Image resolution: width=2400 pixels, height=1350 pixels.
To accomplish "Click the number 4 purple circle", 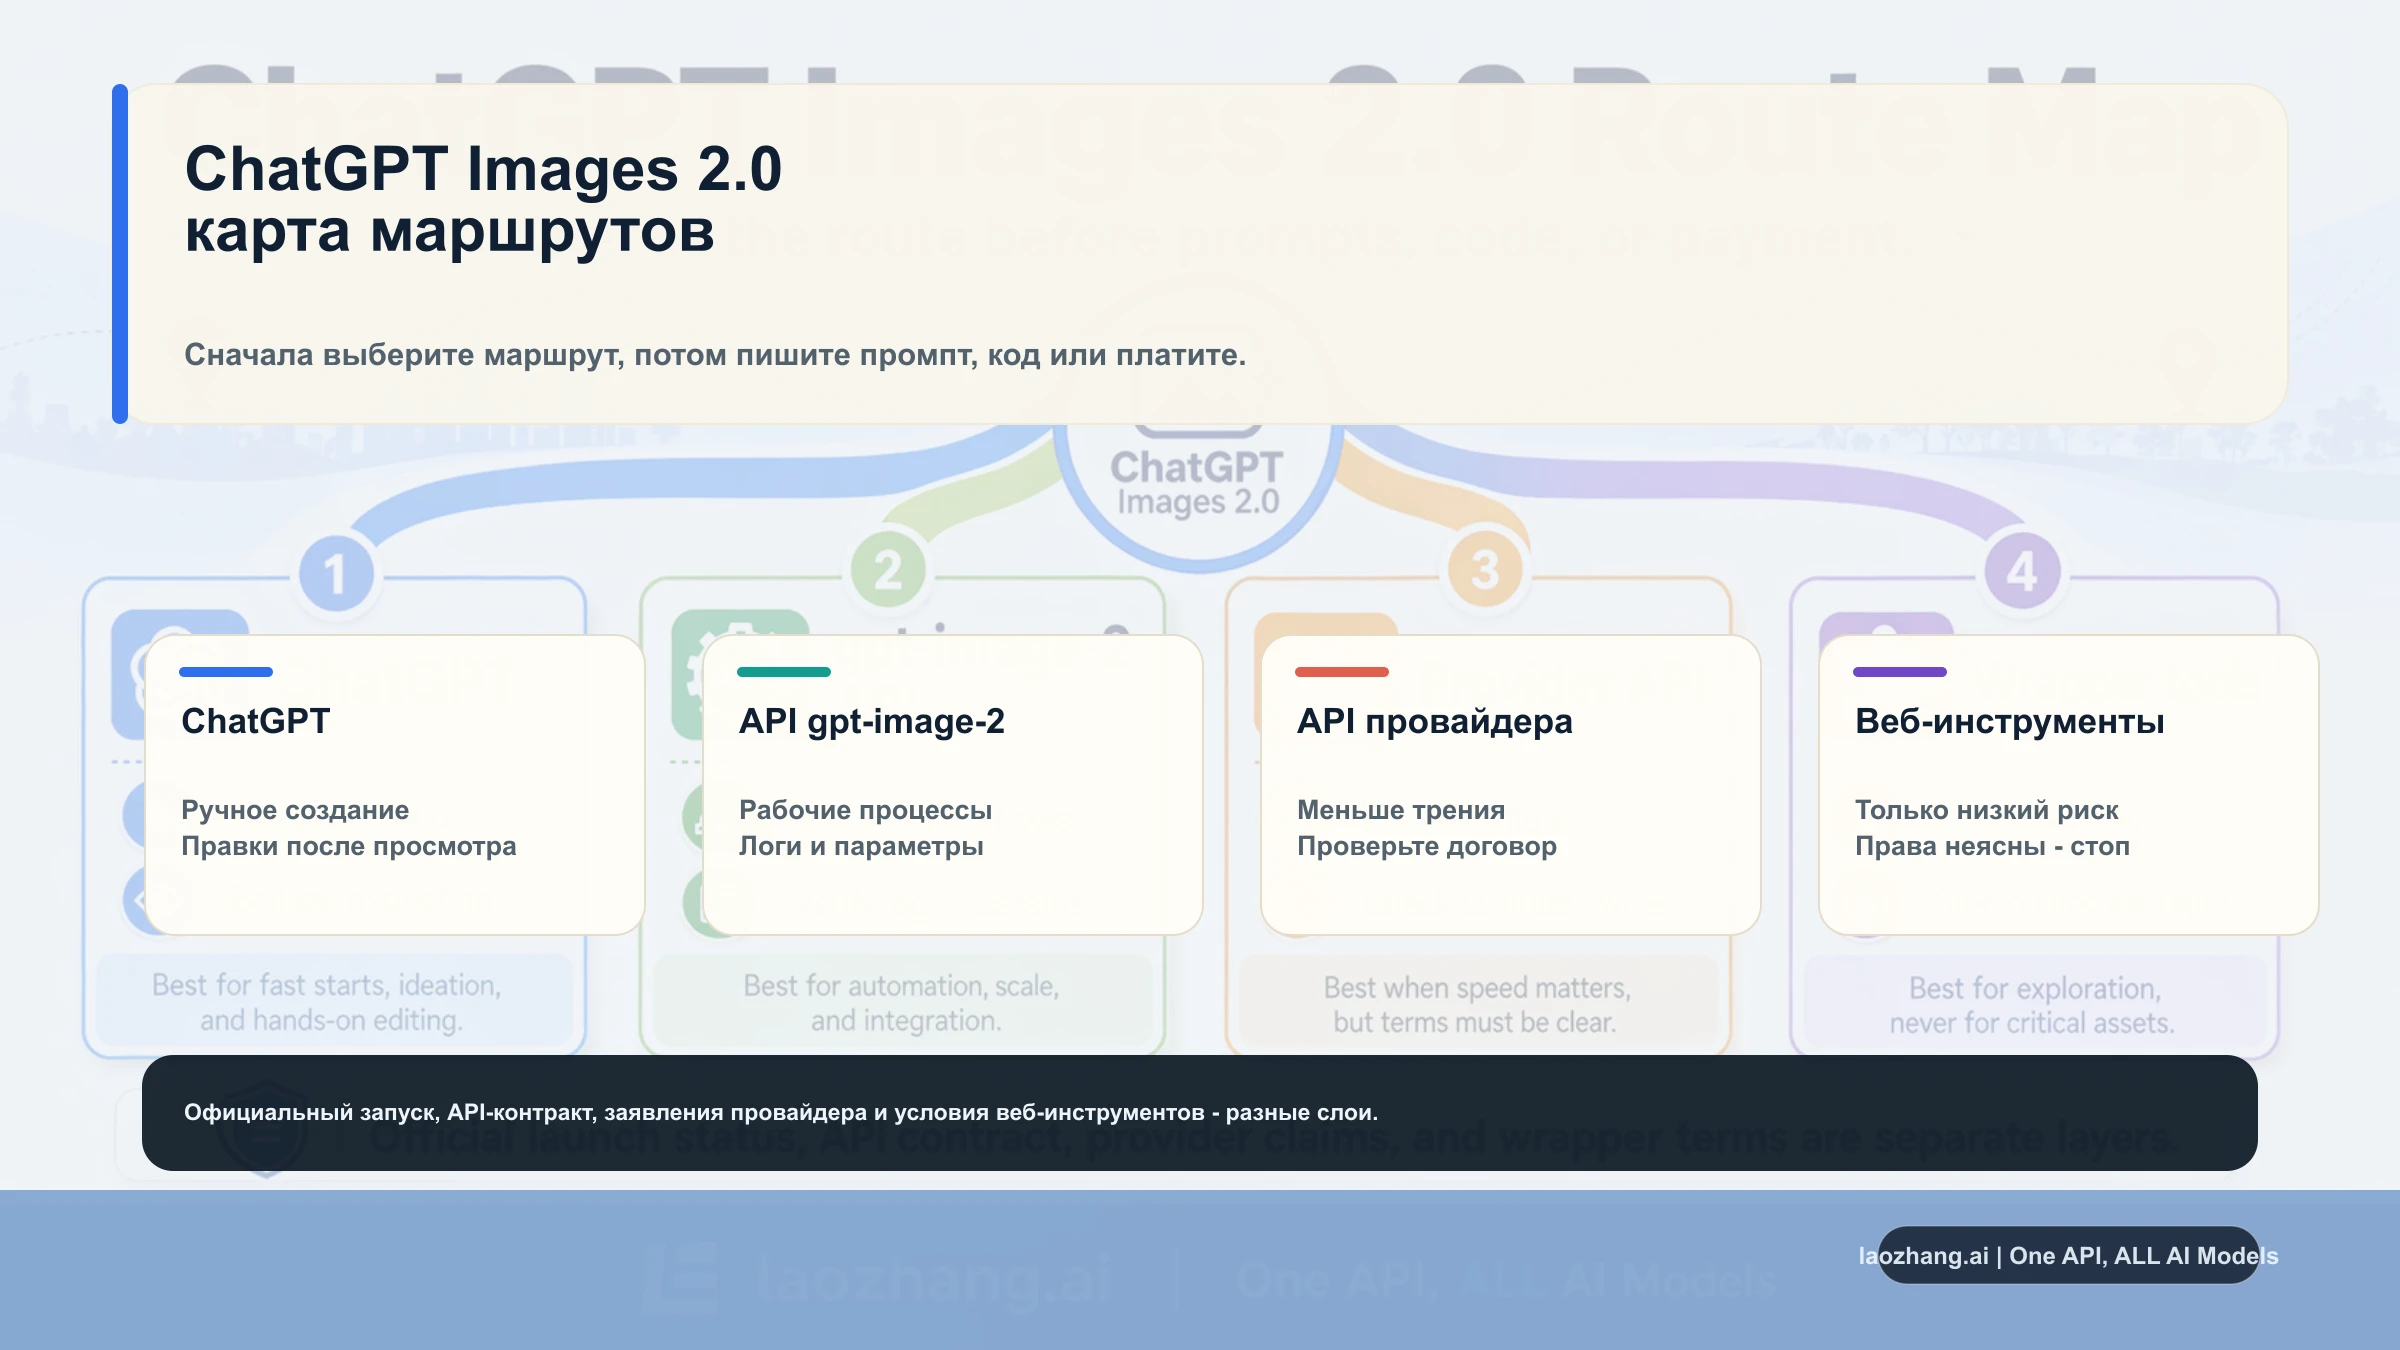I will click(x=2022, y=571).
